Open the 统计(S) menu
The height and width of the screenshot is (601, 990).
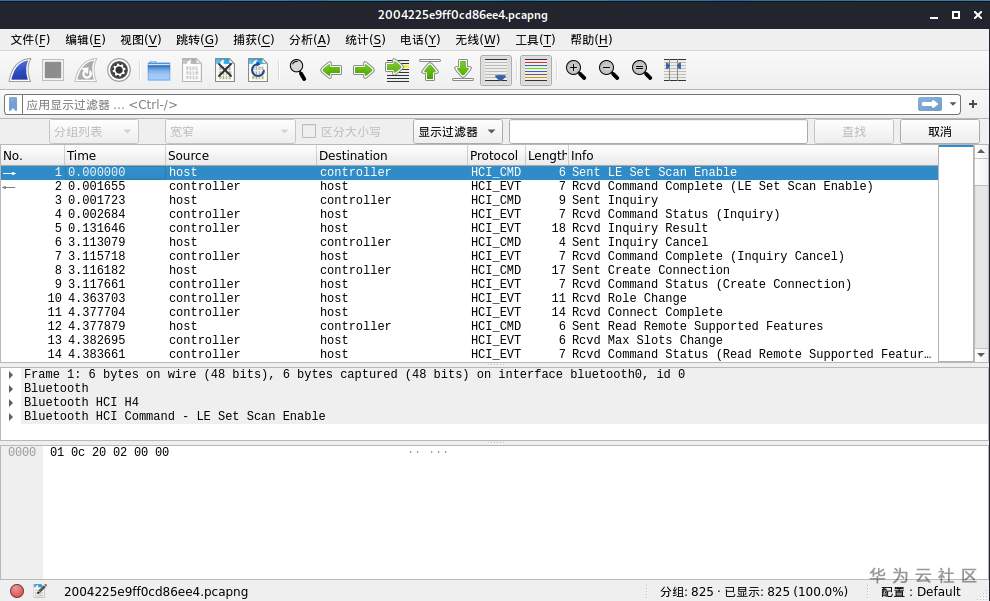365,40
